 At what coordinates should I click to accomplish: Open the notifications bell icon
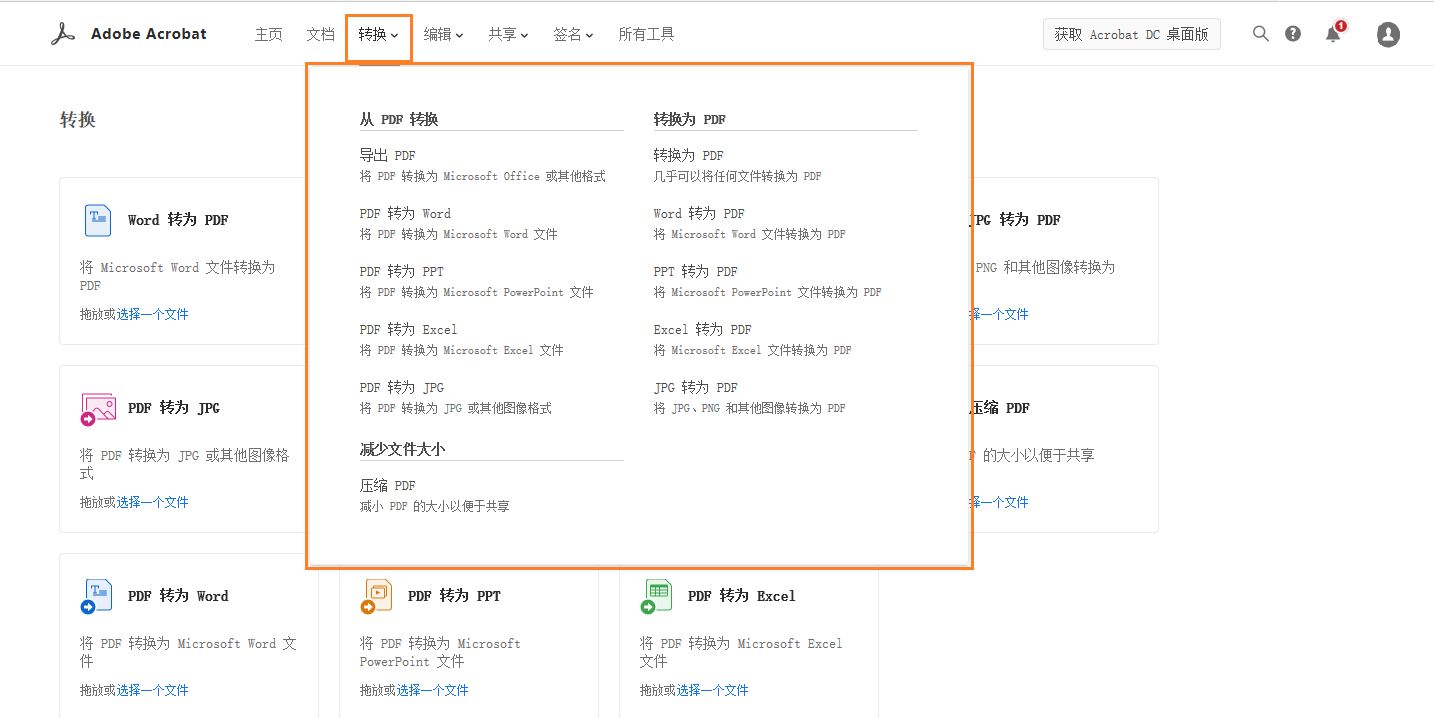pos(1333,34)
